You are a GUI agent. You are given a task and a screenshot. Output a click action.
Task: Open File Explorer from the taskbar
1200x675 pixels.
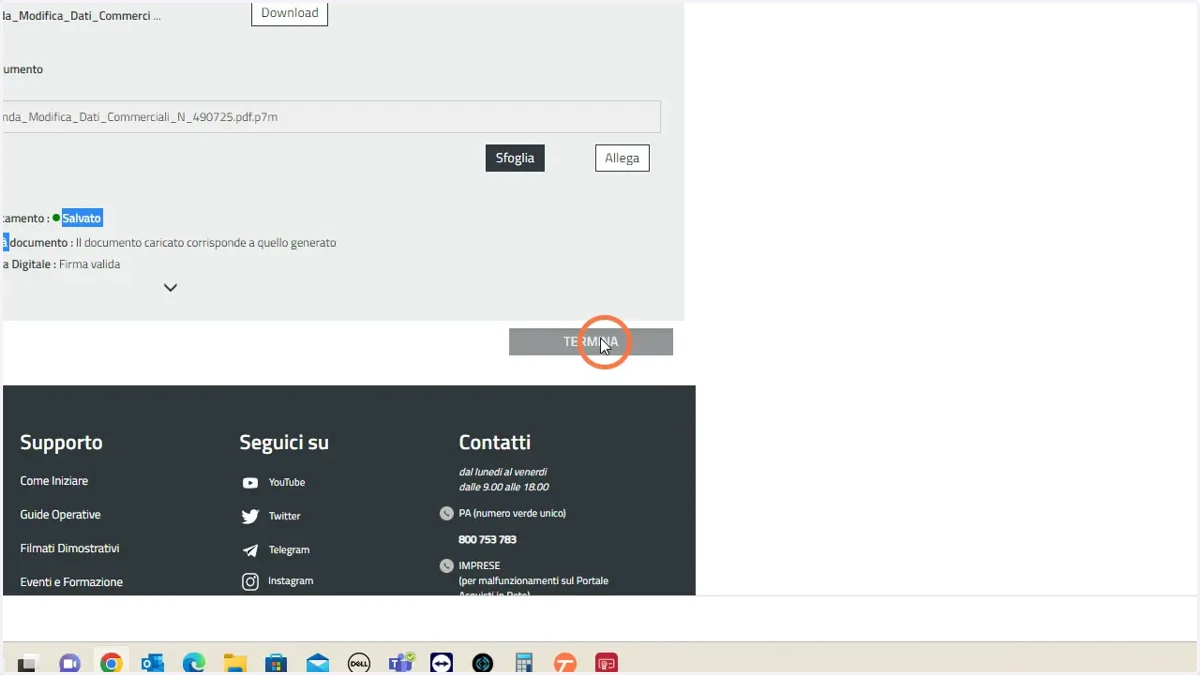(235, 663)
